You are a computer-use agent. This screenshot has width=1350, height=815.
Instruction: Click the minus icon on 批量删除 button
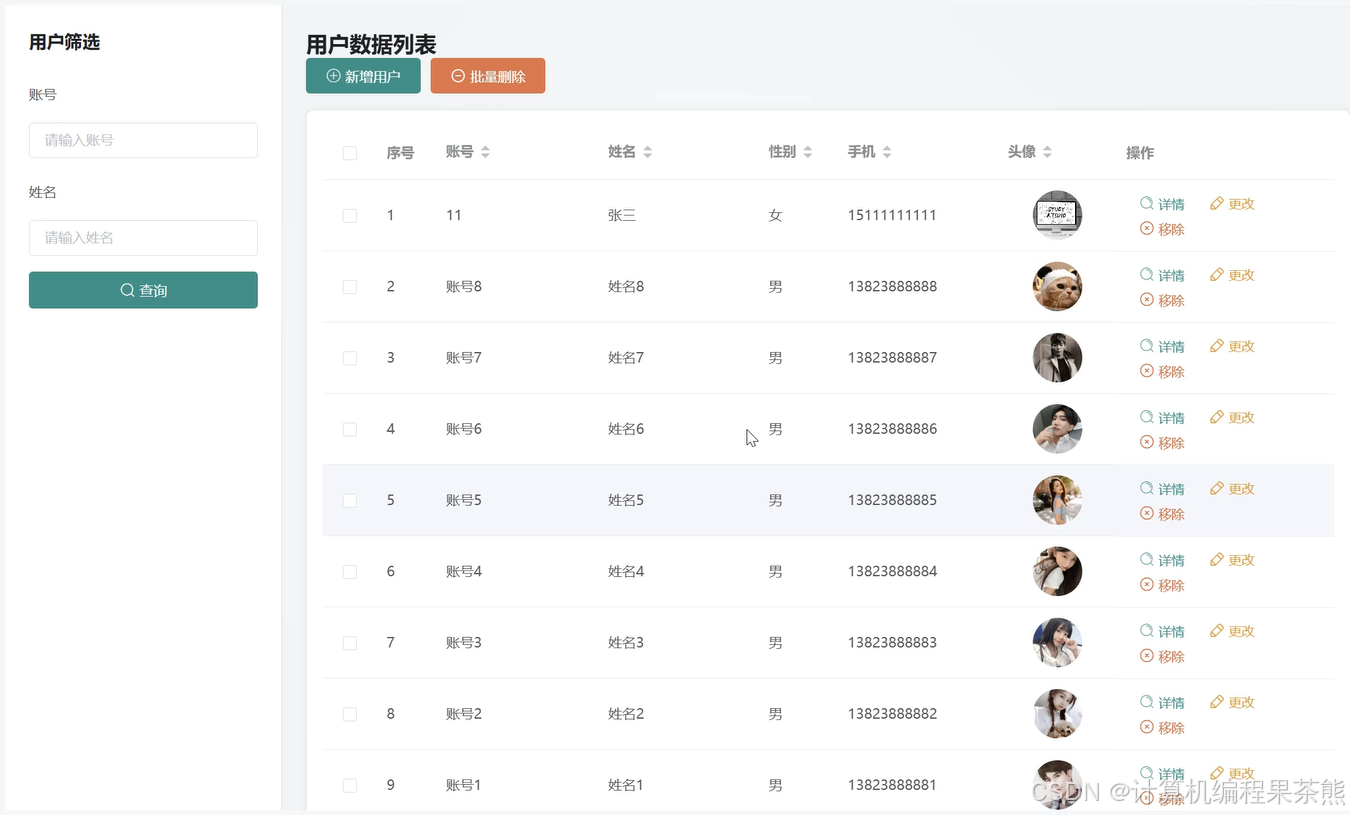[457, 75]
